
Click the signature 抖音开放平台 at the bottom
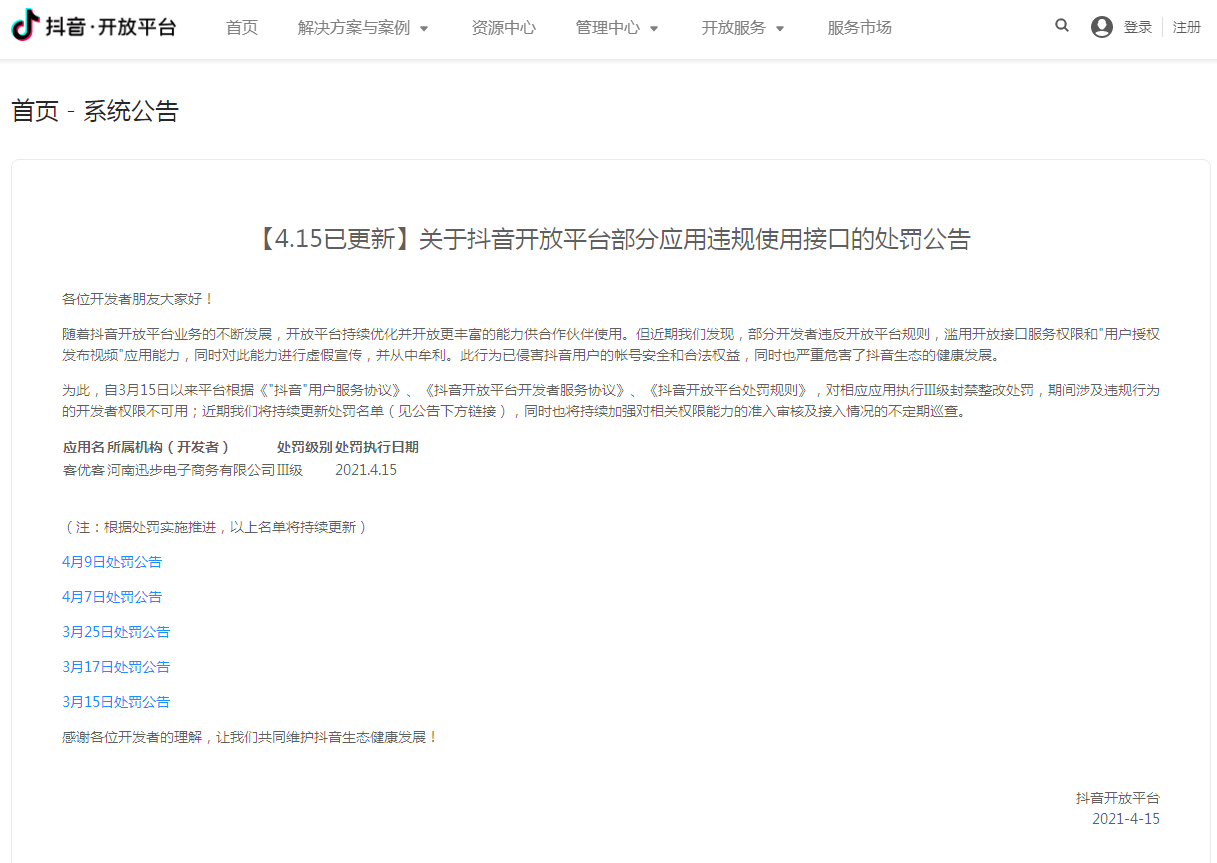pyautogui.click(x=1118, y=798)
